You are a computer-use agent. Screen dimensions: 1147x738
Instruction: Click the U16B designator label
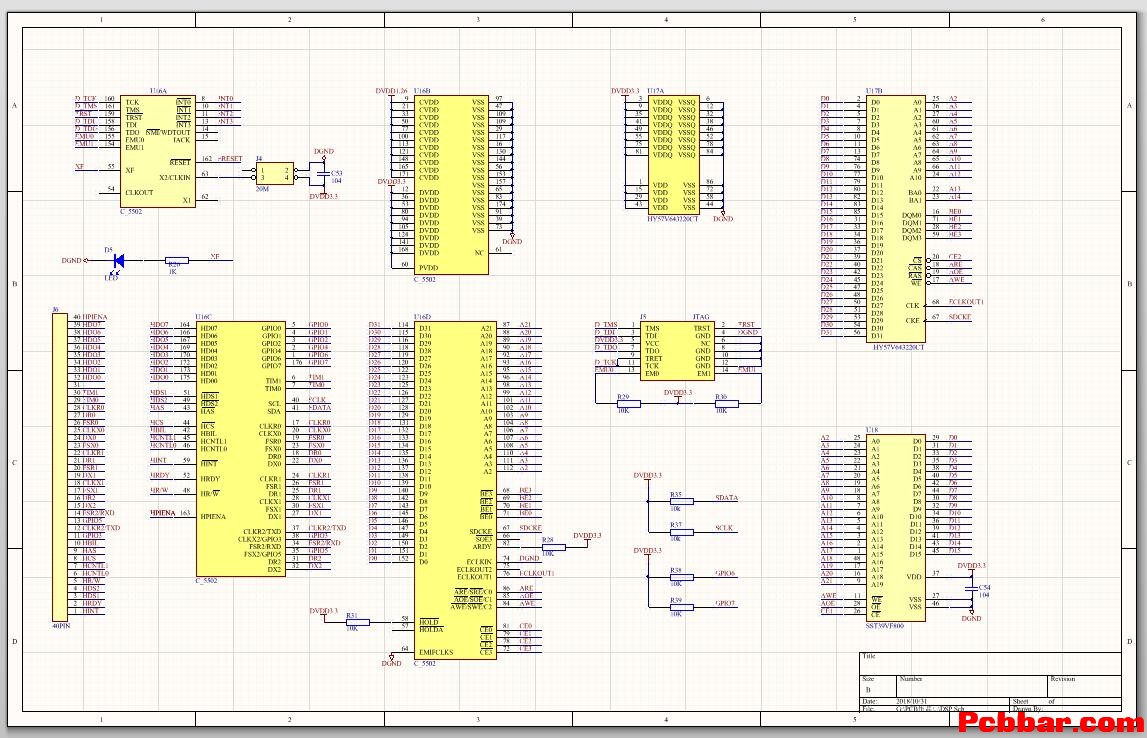coord(422,91)
